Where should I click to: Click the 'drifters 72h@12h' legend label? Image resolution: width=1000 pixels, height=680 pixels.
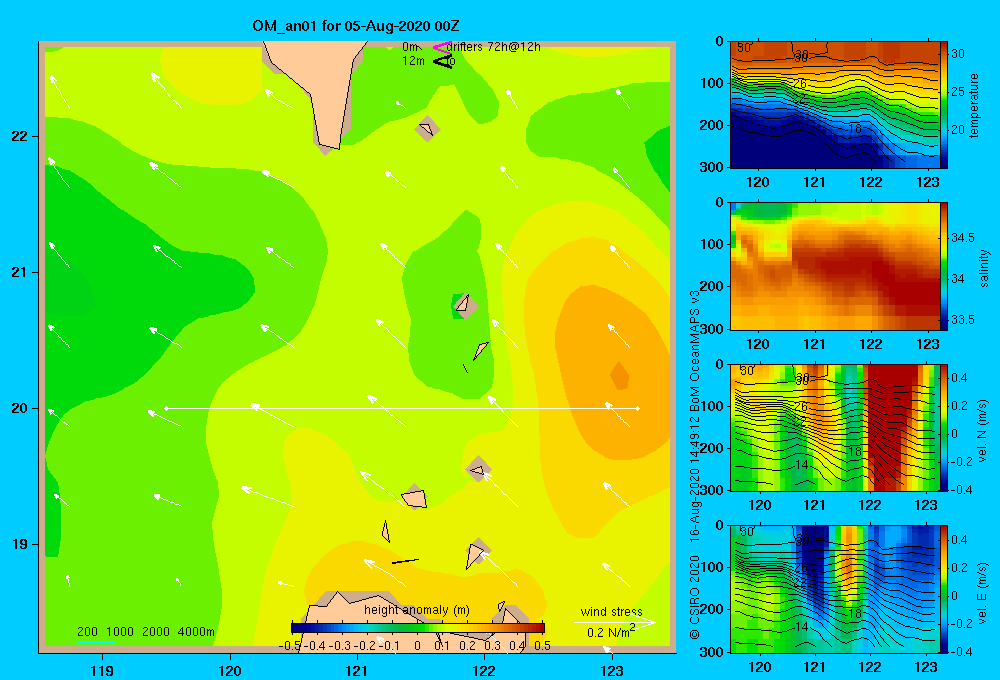(x=494, y=47)
